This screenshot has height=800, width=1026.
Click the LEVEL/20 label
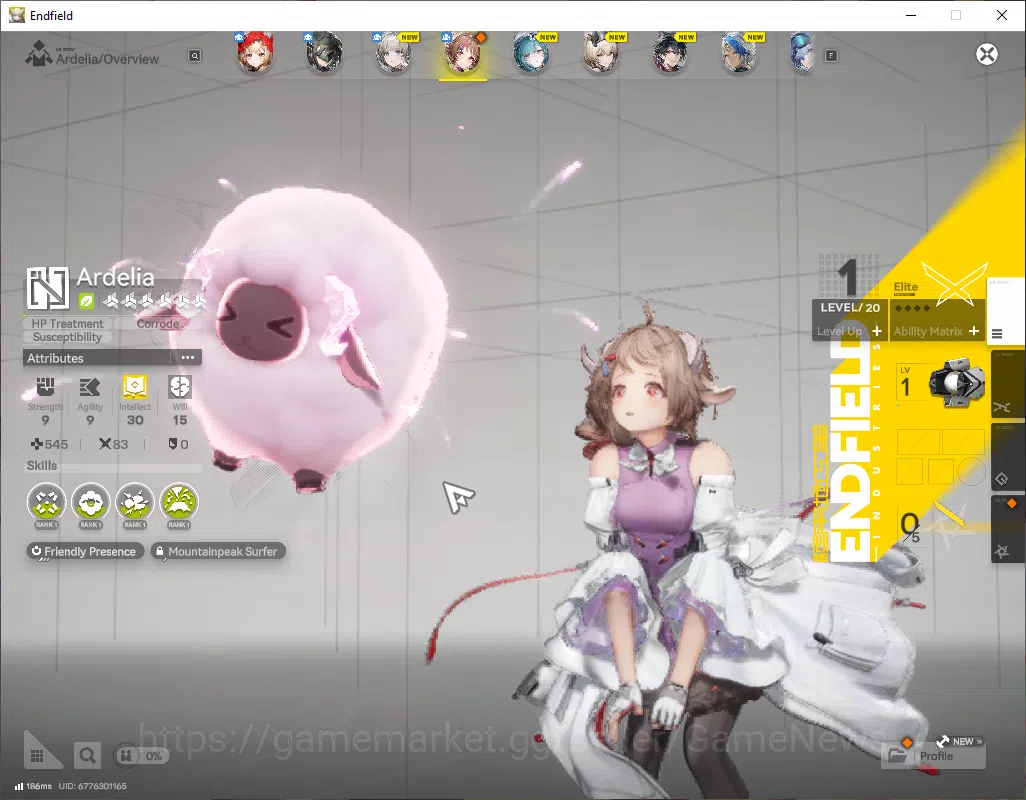[850, 307]
